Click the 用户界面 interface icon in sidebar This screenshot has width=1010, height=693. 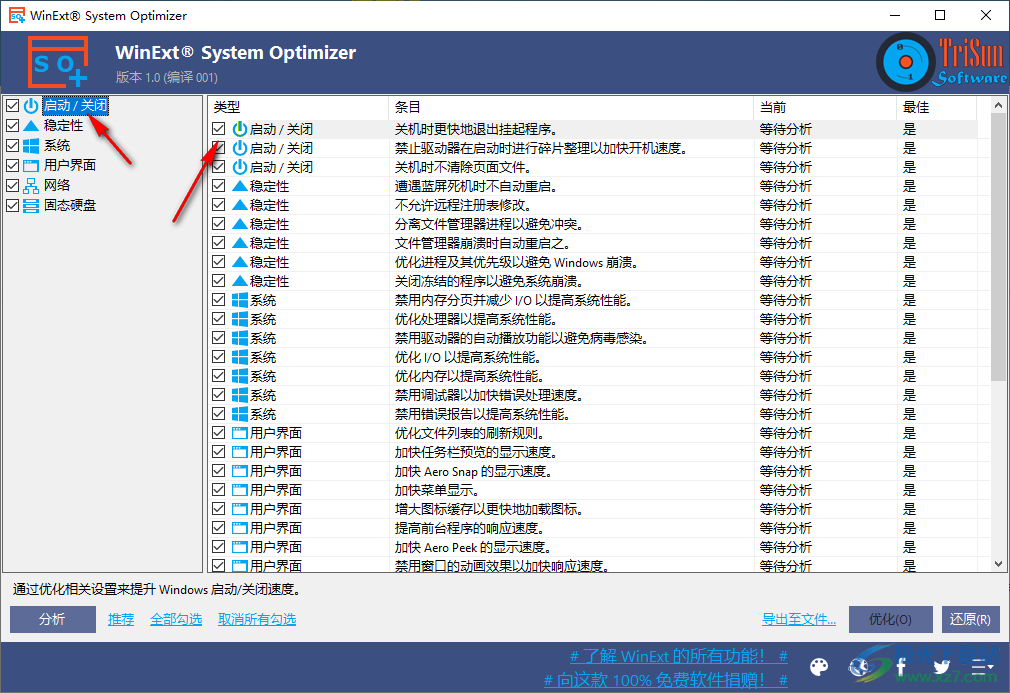(32, 164)
